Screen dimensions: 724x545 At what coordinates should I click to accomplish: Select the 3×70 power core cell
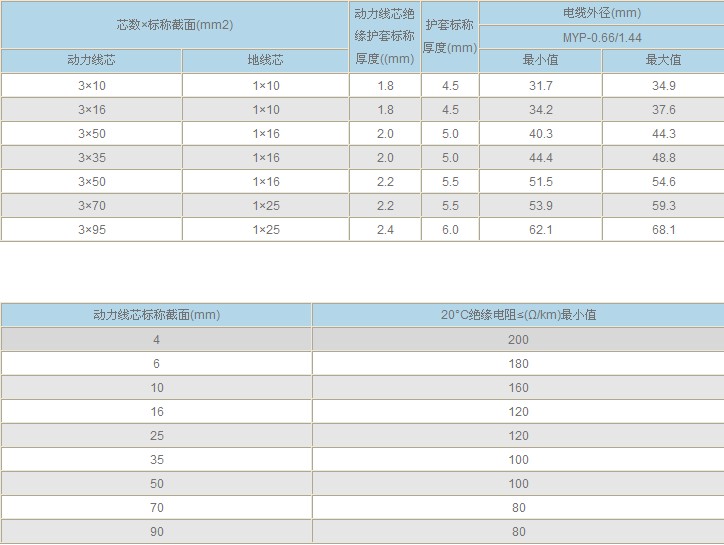click(x=91, y=206)
